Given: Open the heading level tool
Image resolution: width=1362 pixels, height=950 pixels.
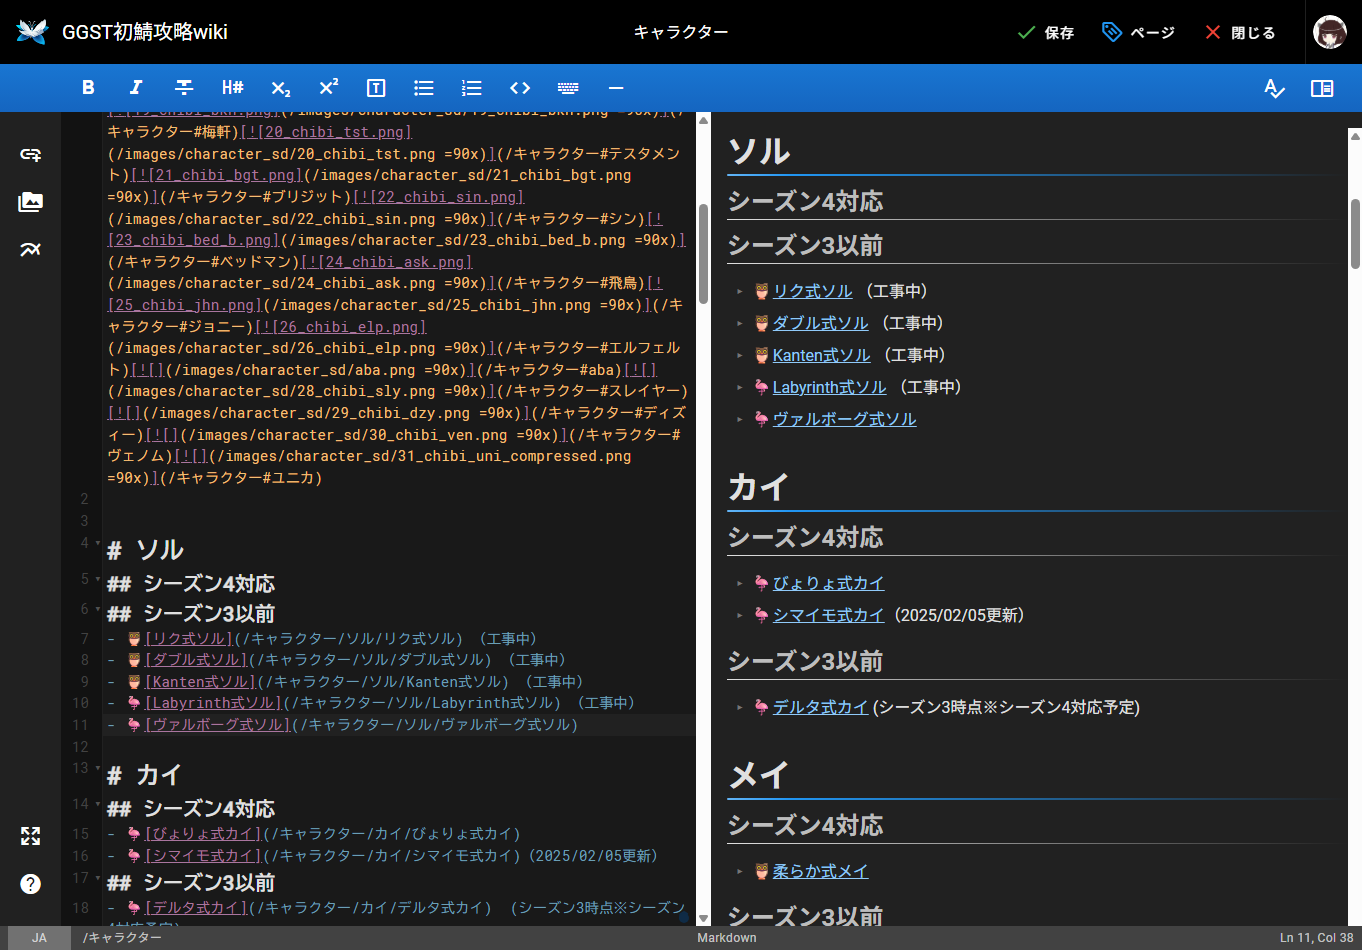Looking at the screenshot, I should (232, 88).
